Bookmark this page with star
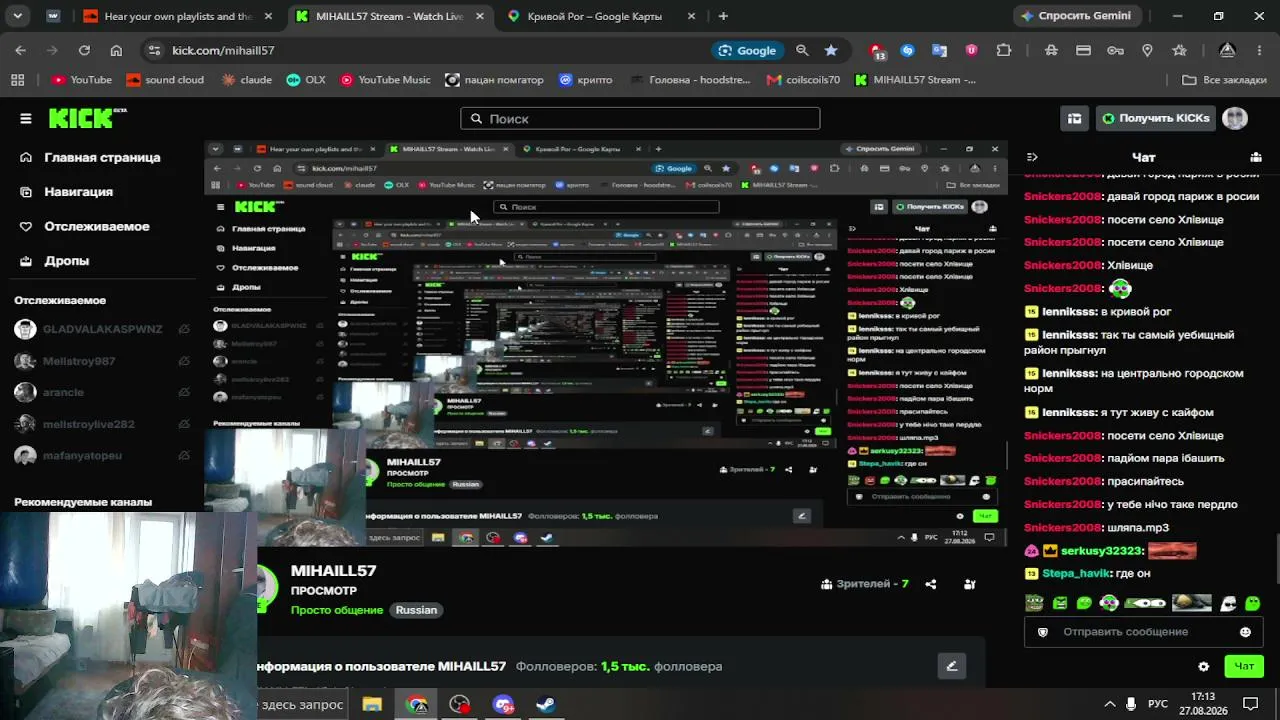This screenshot has width=1280, height=720. [x=831, y=50]
